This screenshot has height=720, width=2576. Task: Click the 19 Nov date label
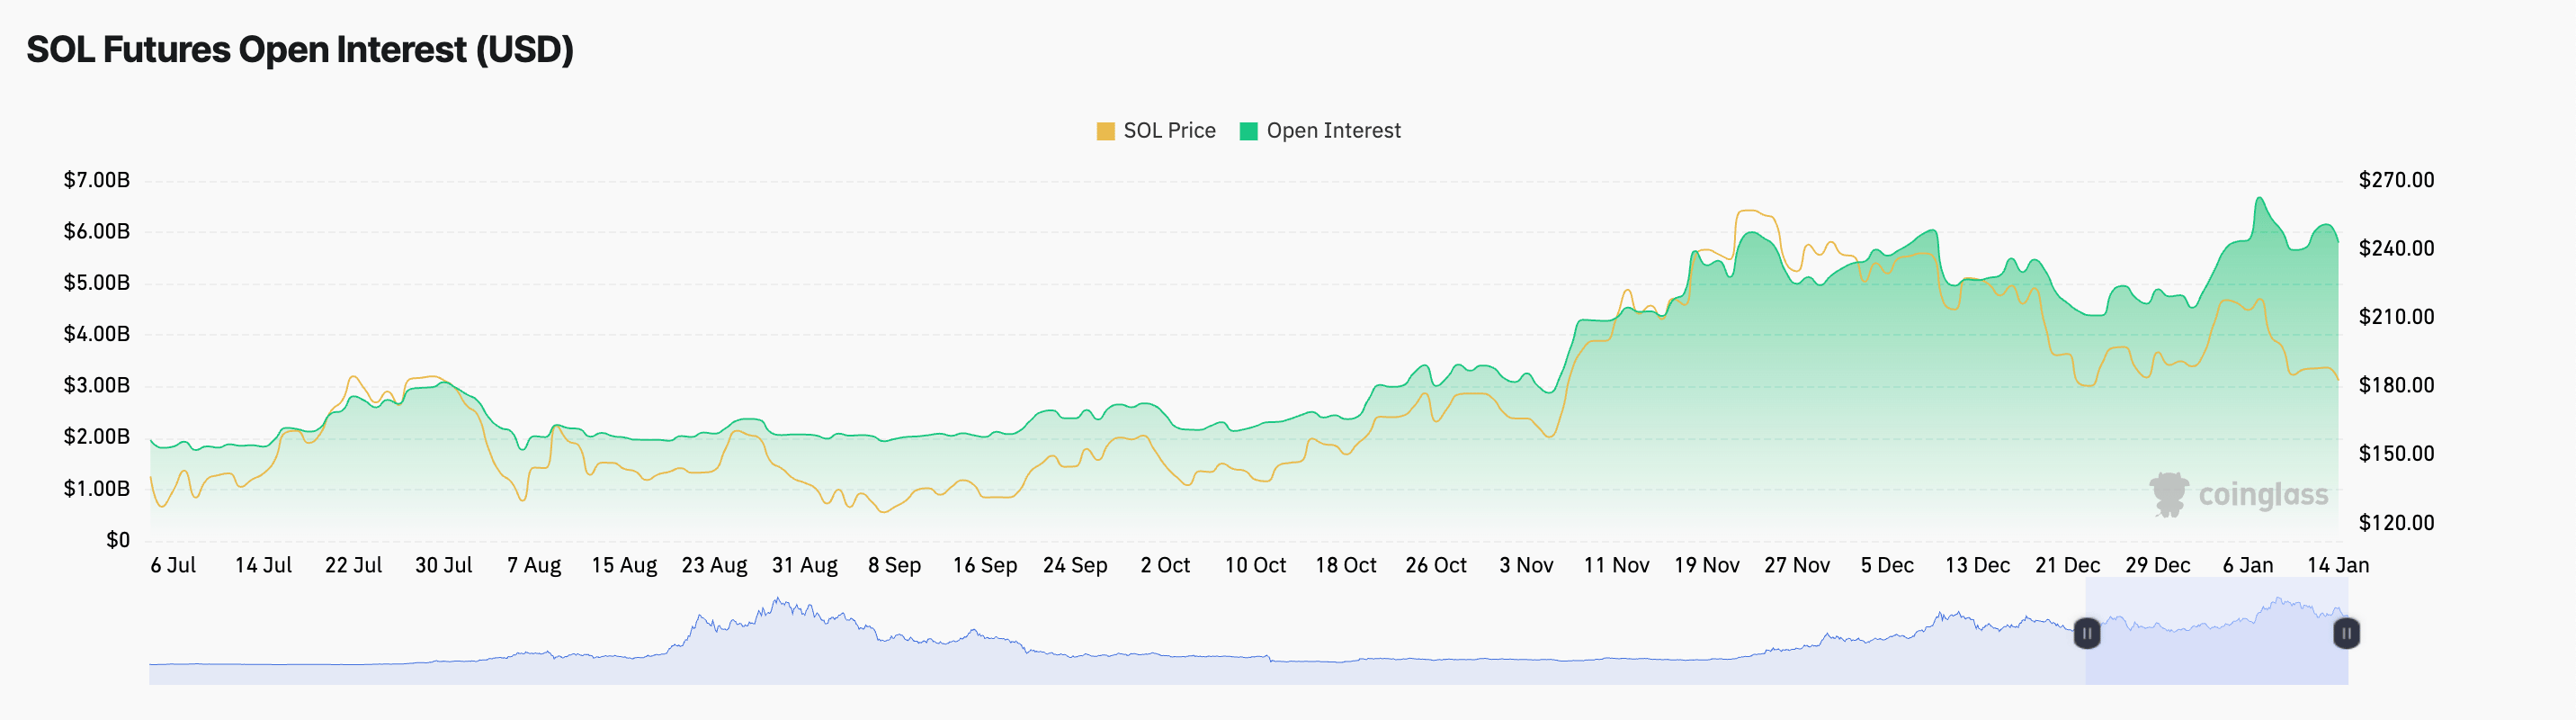(1706, 565)
